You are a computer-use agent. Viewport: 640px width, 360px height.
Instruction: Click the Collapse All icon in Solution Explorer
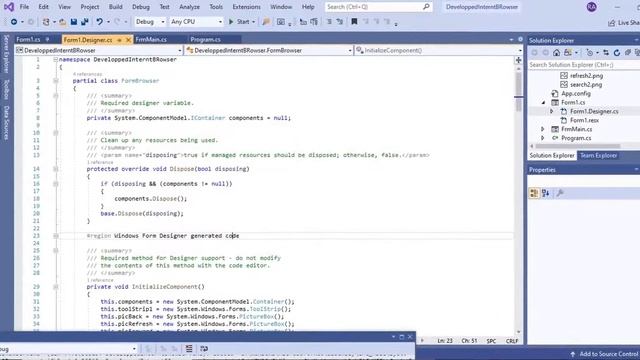tap(628, 53)
